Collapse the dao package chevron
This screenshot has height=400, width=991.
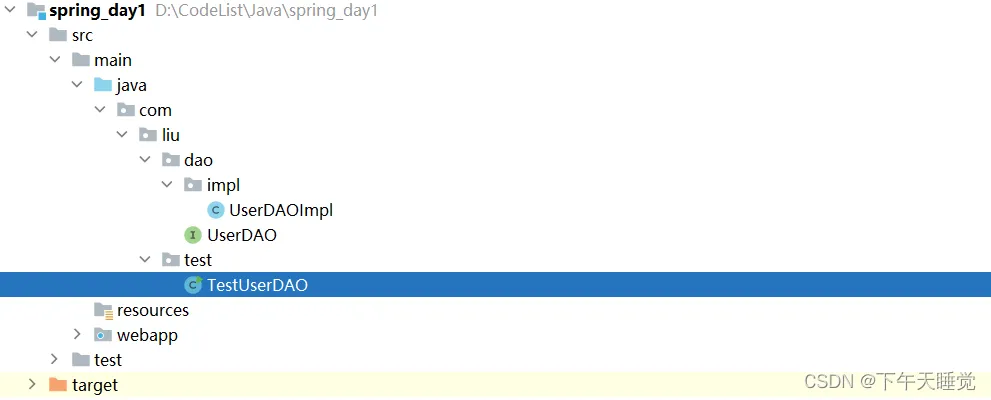145,160
